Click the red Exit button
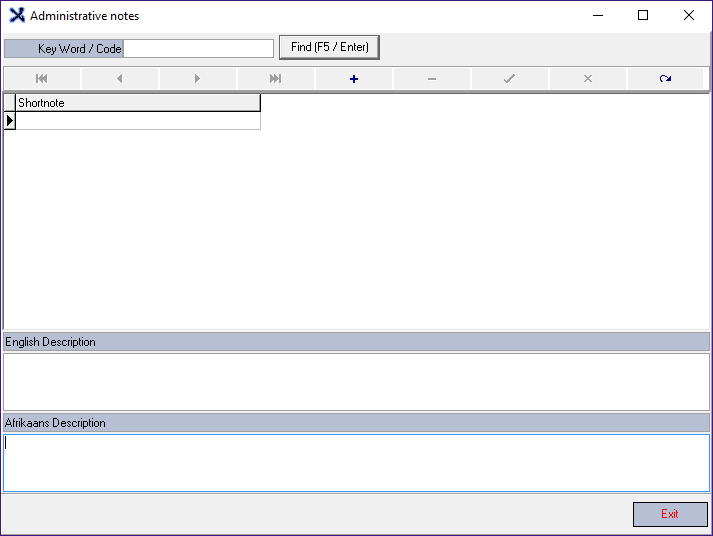This screenshot has height=536, width=713. tap(670, 514)
